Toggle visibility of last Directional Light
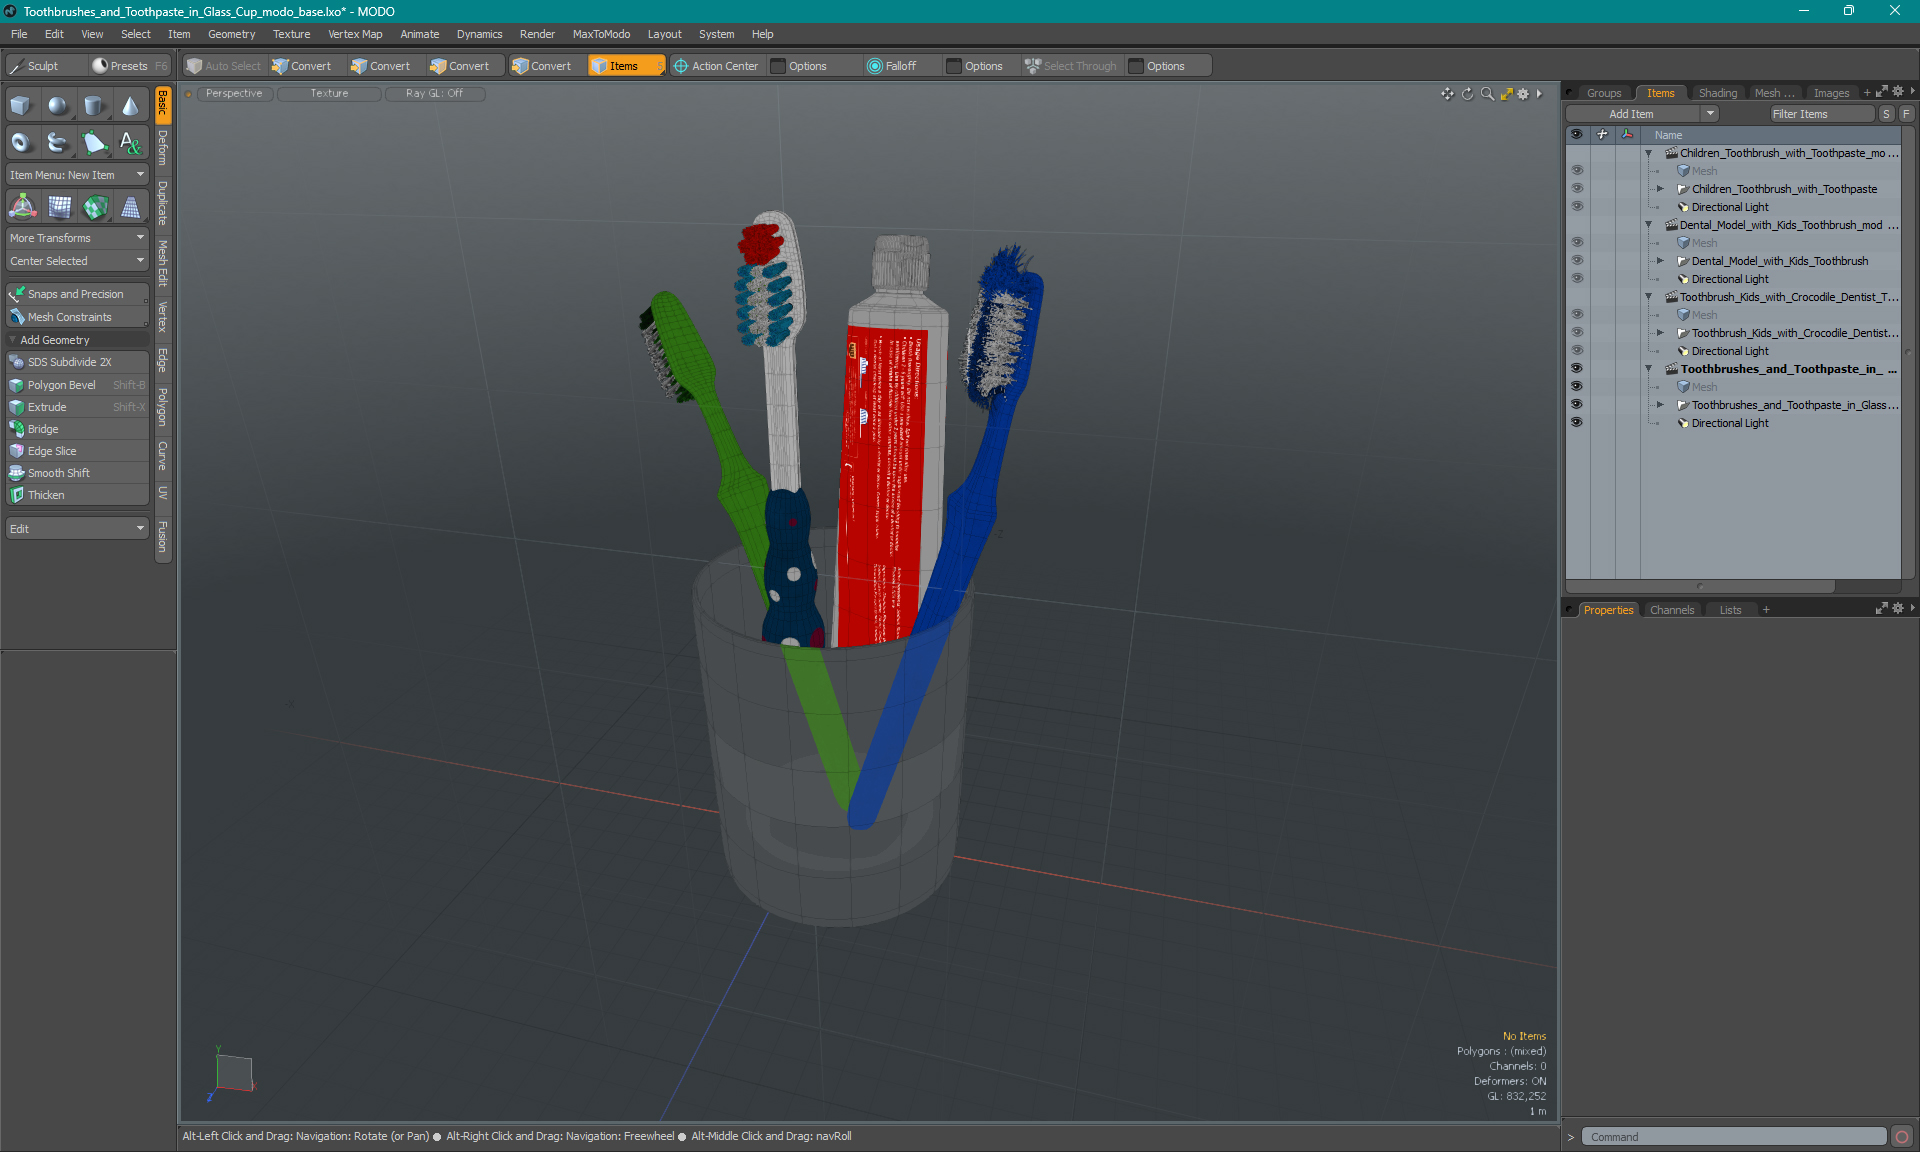The width and height of the screenshot is (1920, 1152). point(1577,423)
